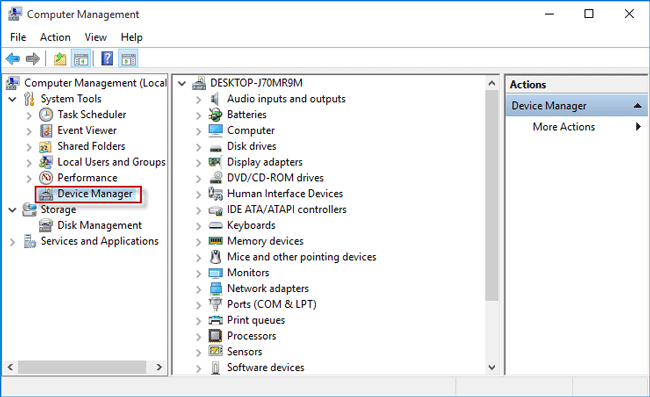Click the Display adapters icon

click(215, 162)
